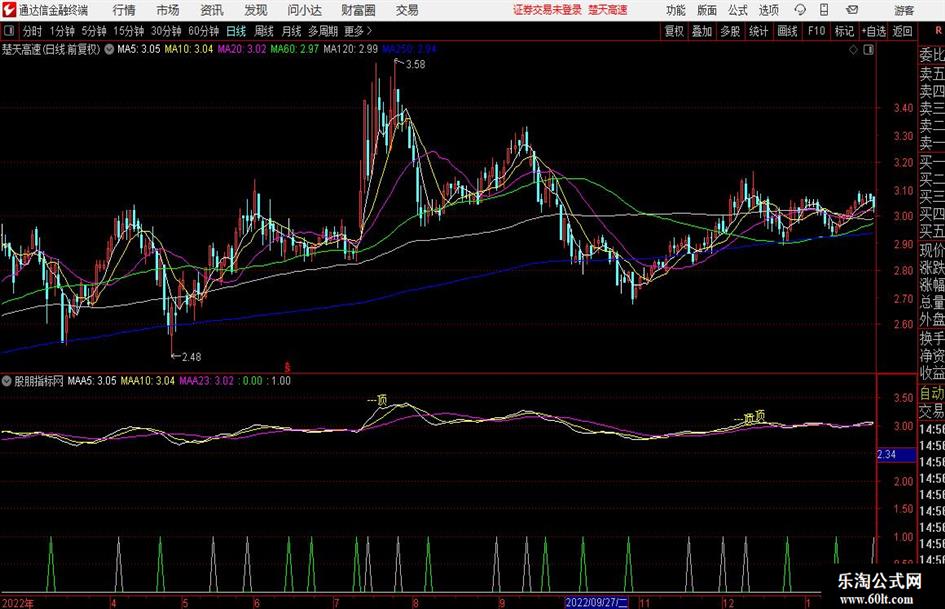
Task: Click the 游客 account label
Action: pos(903,10)
